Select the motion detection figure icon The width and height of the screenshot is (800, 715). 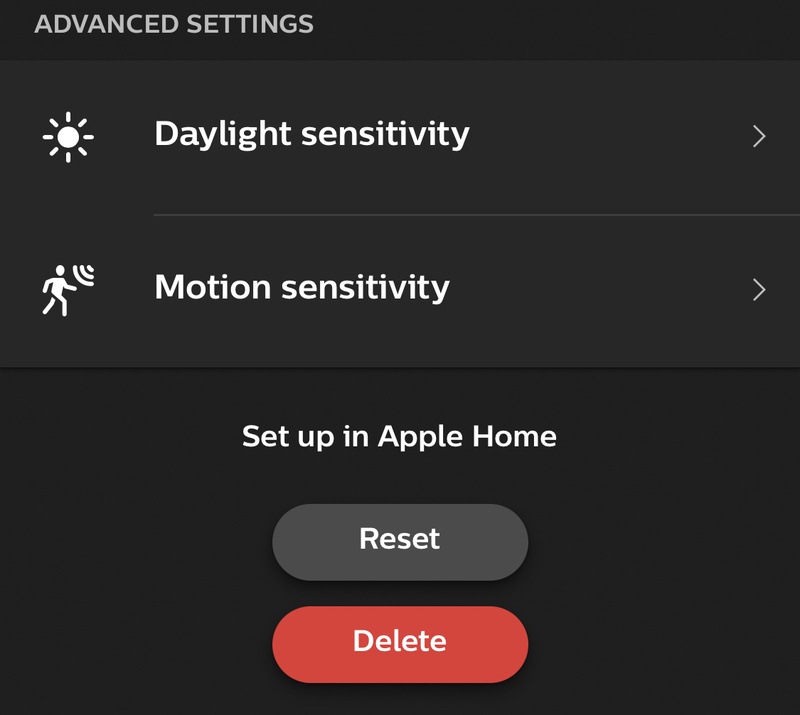tap(67, 290)
